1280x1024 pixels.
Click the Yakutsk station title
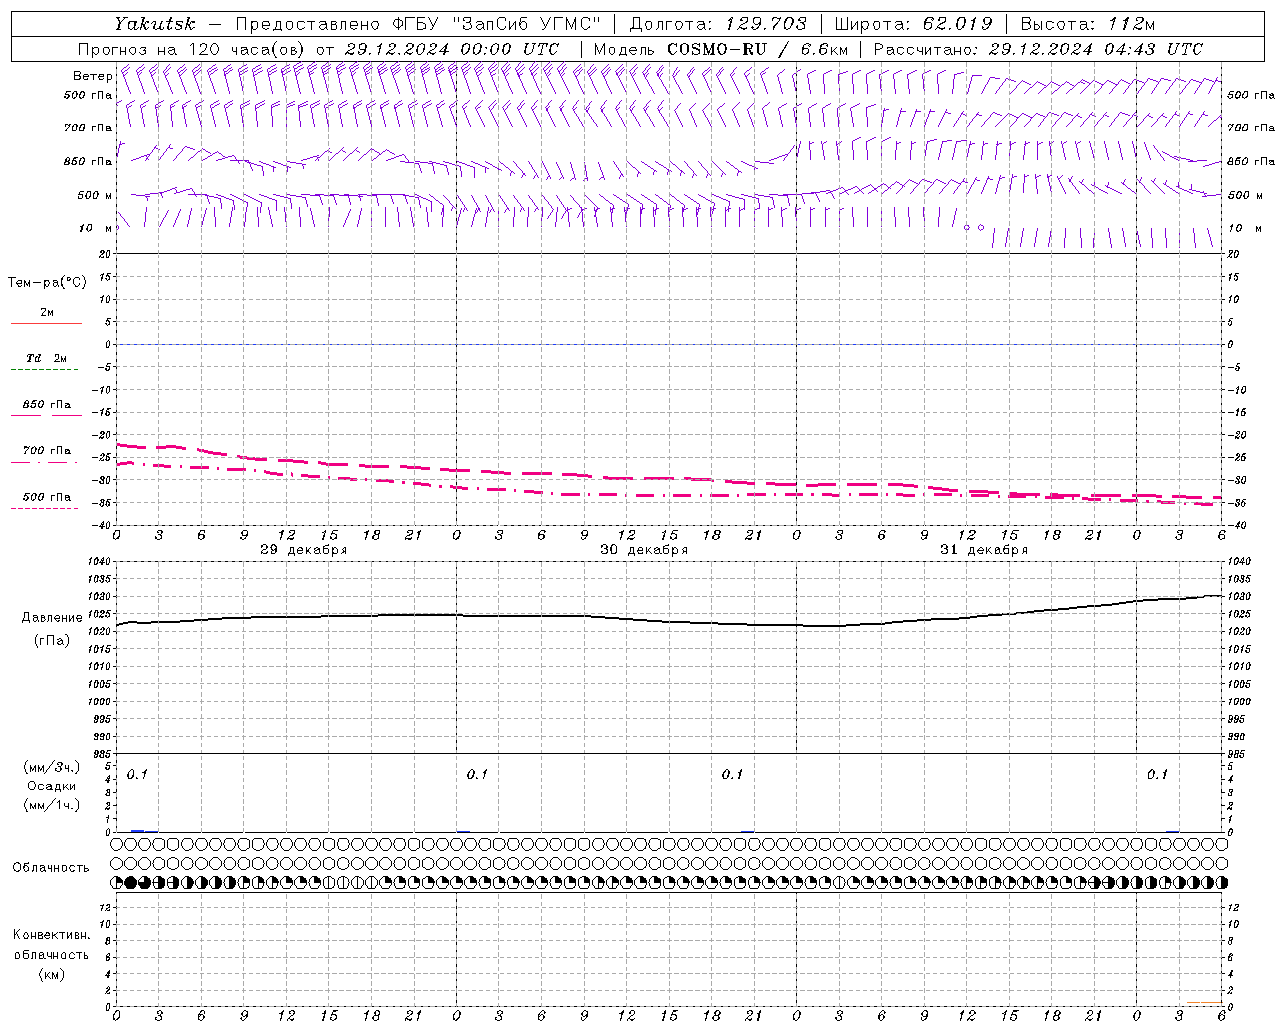pyautogui.click(x=154, y=24)
